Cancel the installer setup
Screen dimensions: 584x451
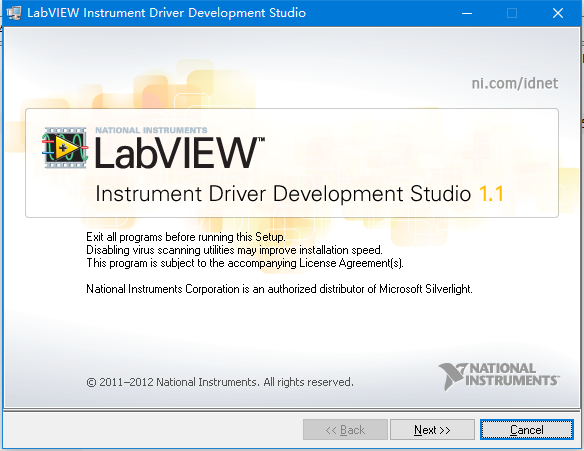(x=527, y=430)
